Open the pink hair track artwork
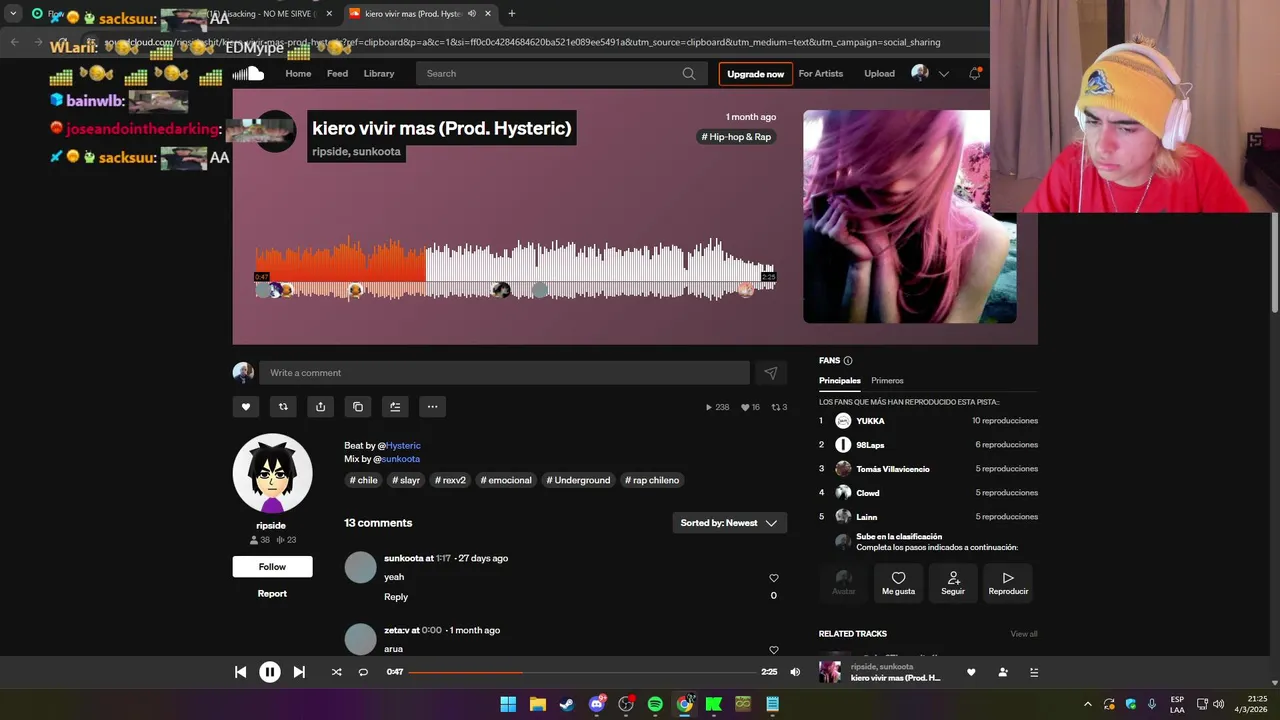 [909, 217]
